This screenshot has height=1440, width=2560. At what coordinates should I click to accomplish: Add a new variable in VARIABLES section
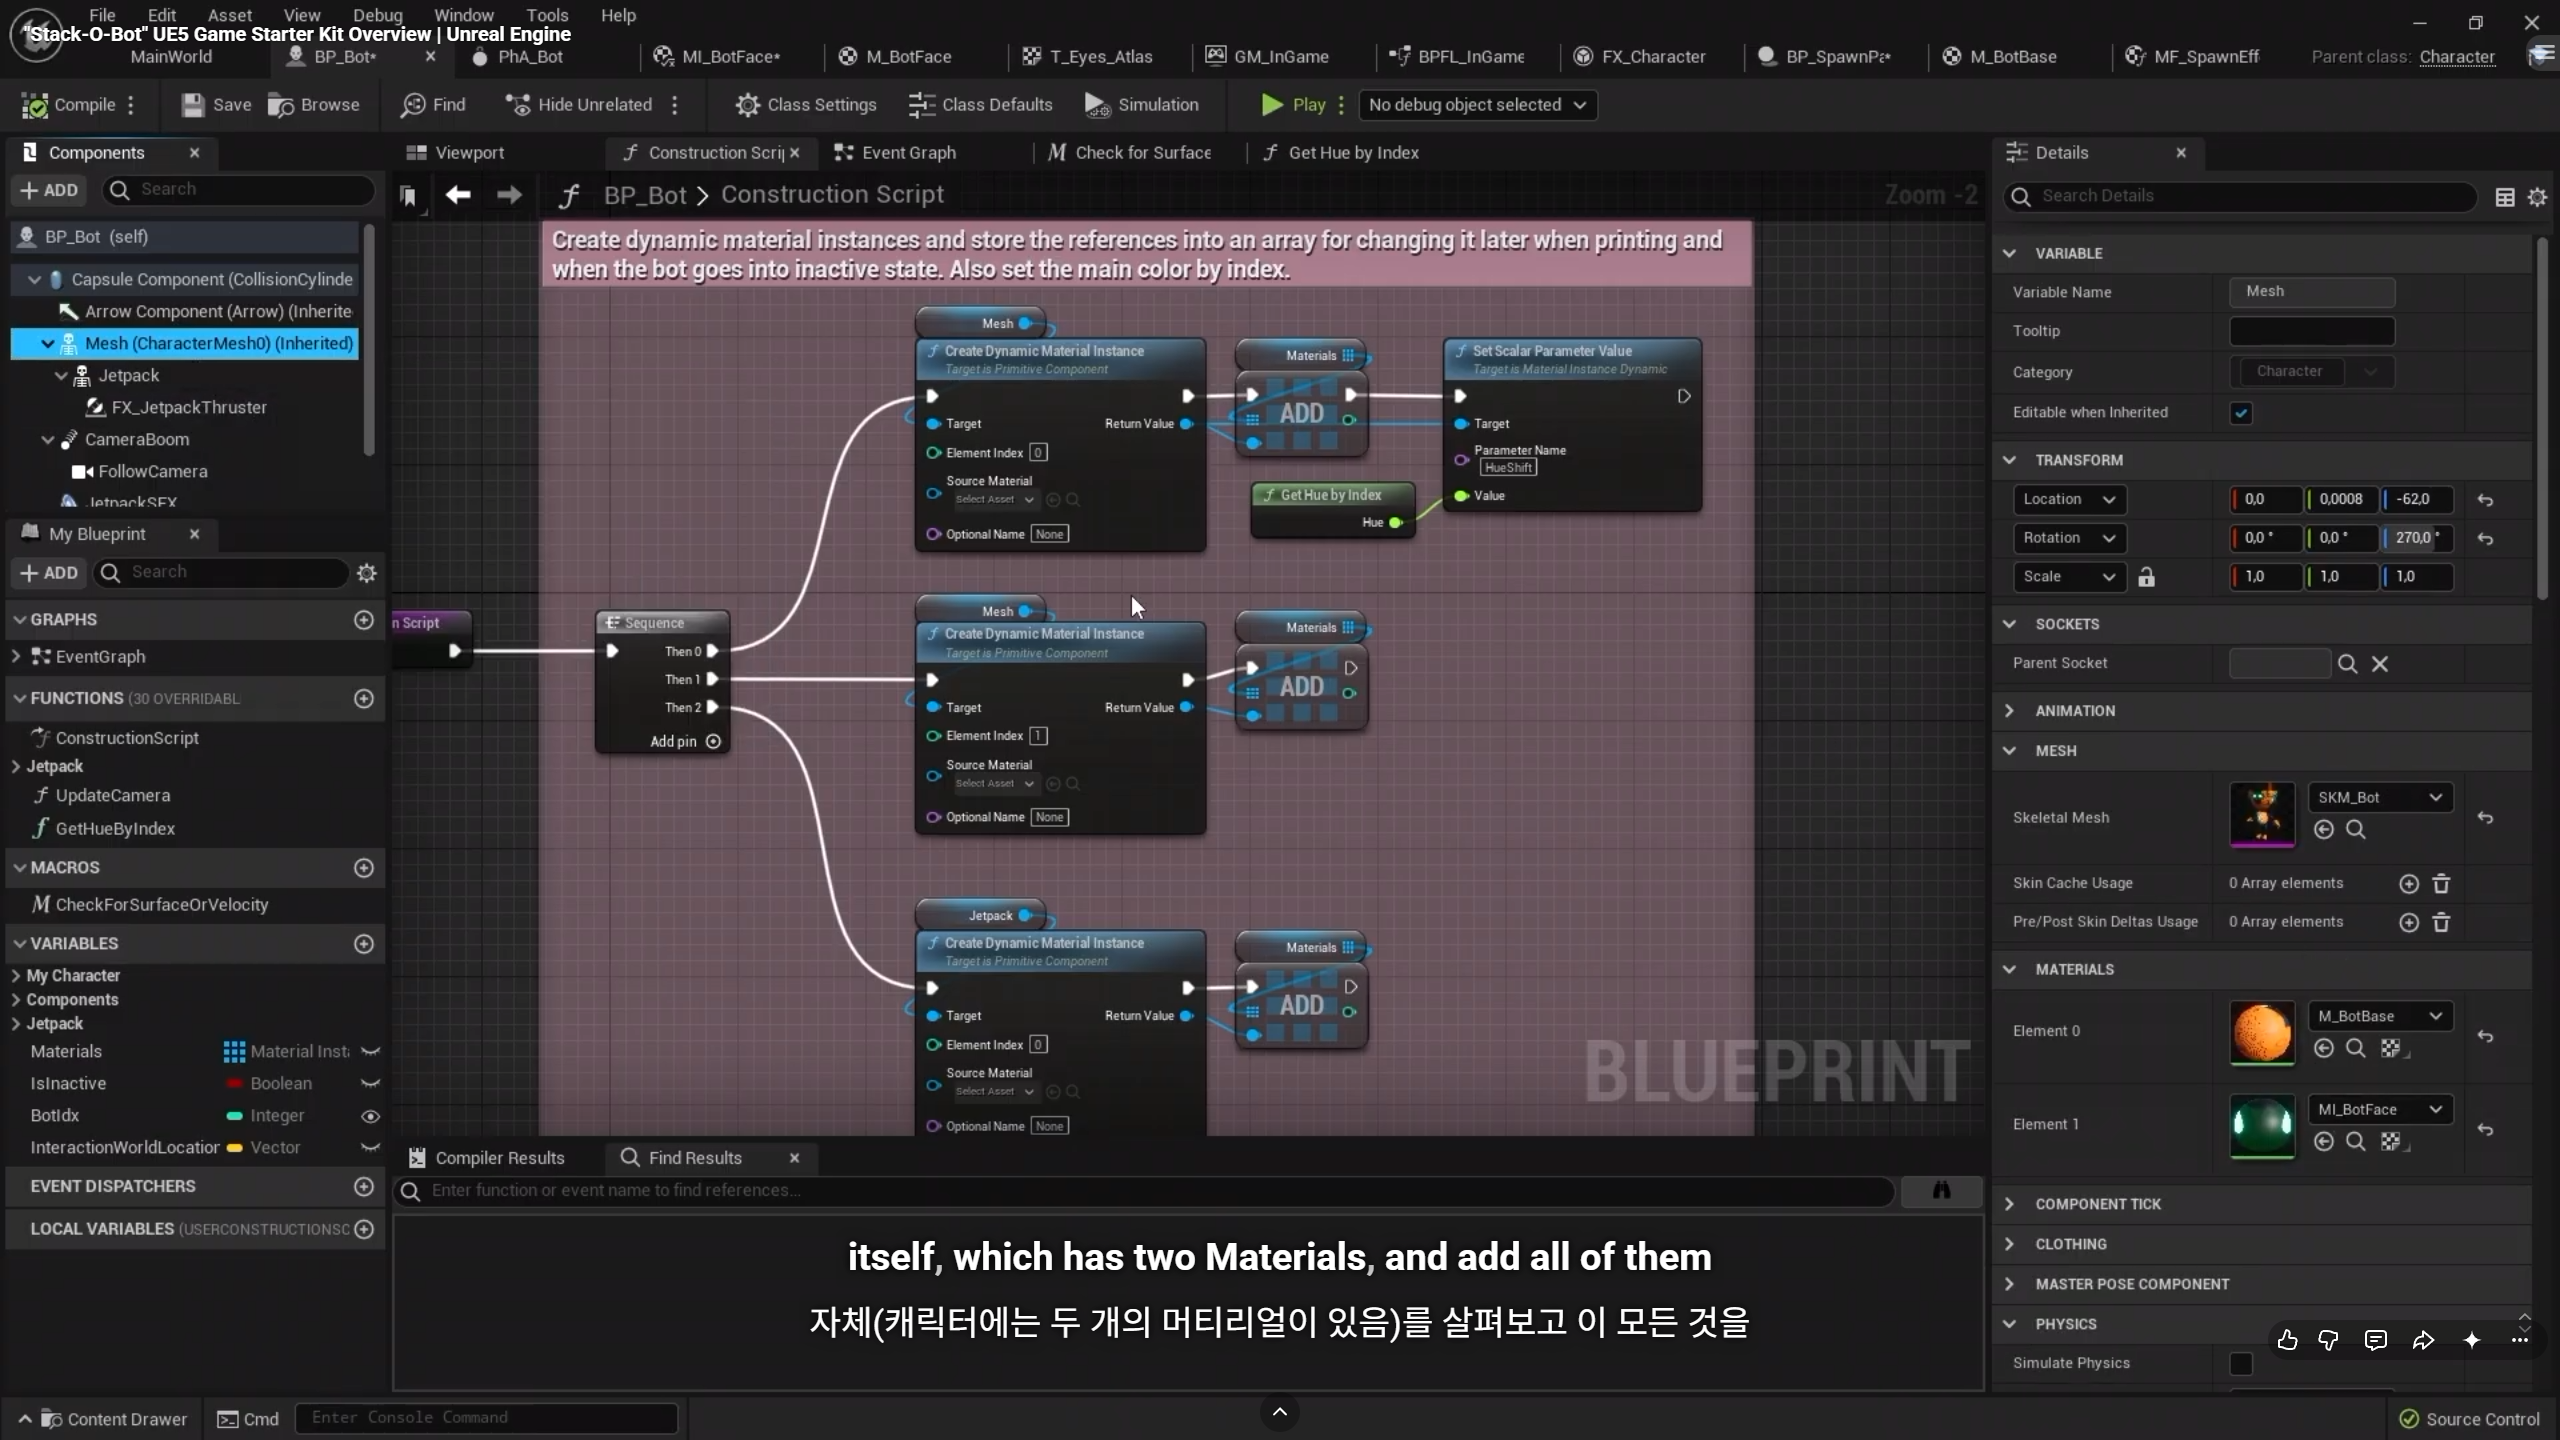tap(364, 944)
